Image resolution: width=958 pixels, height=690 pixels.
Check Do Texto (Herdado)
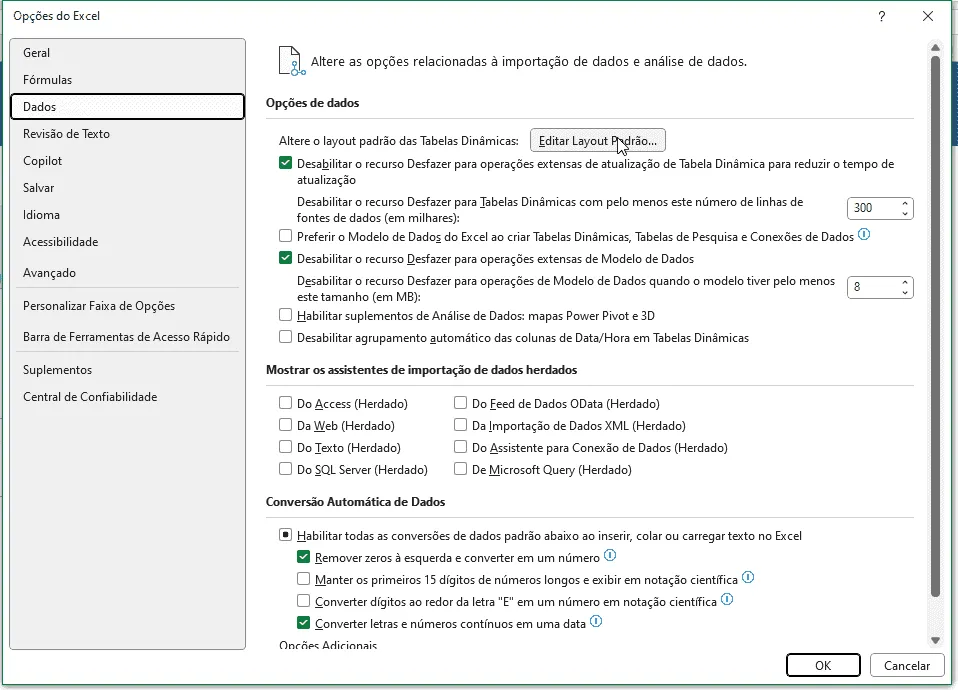285,447
